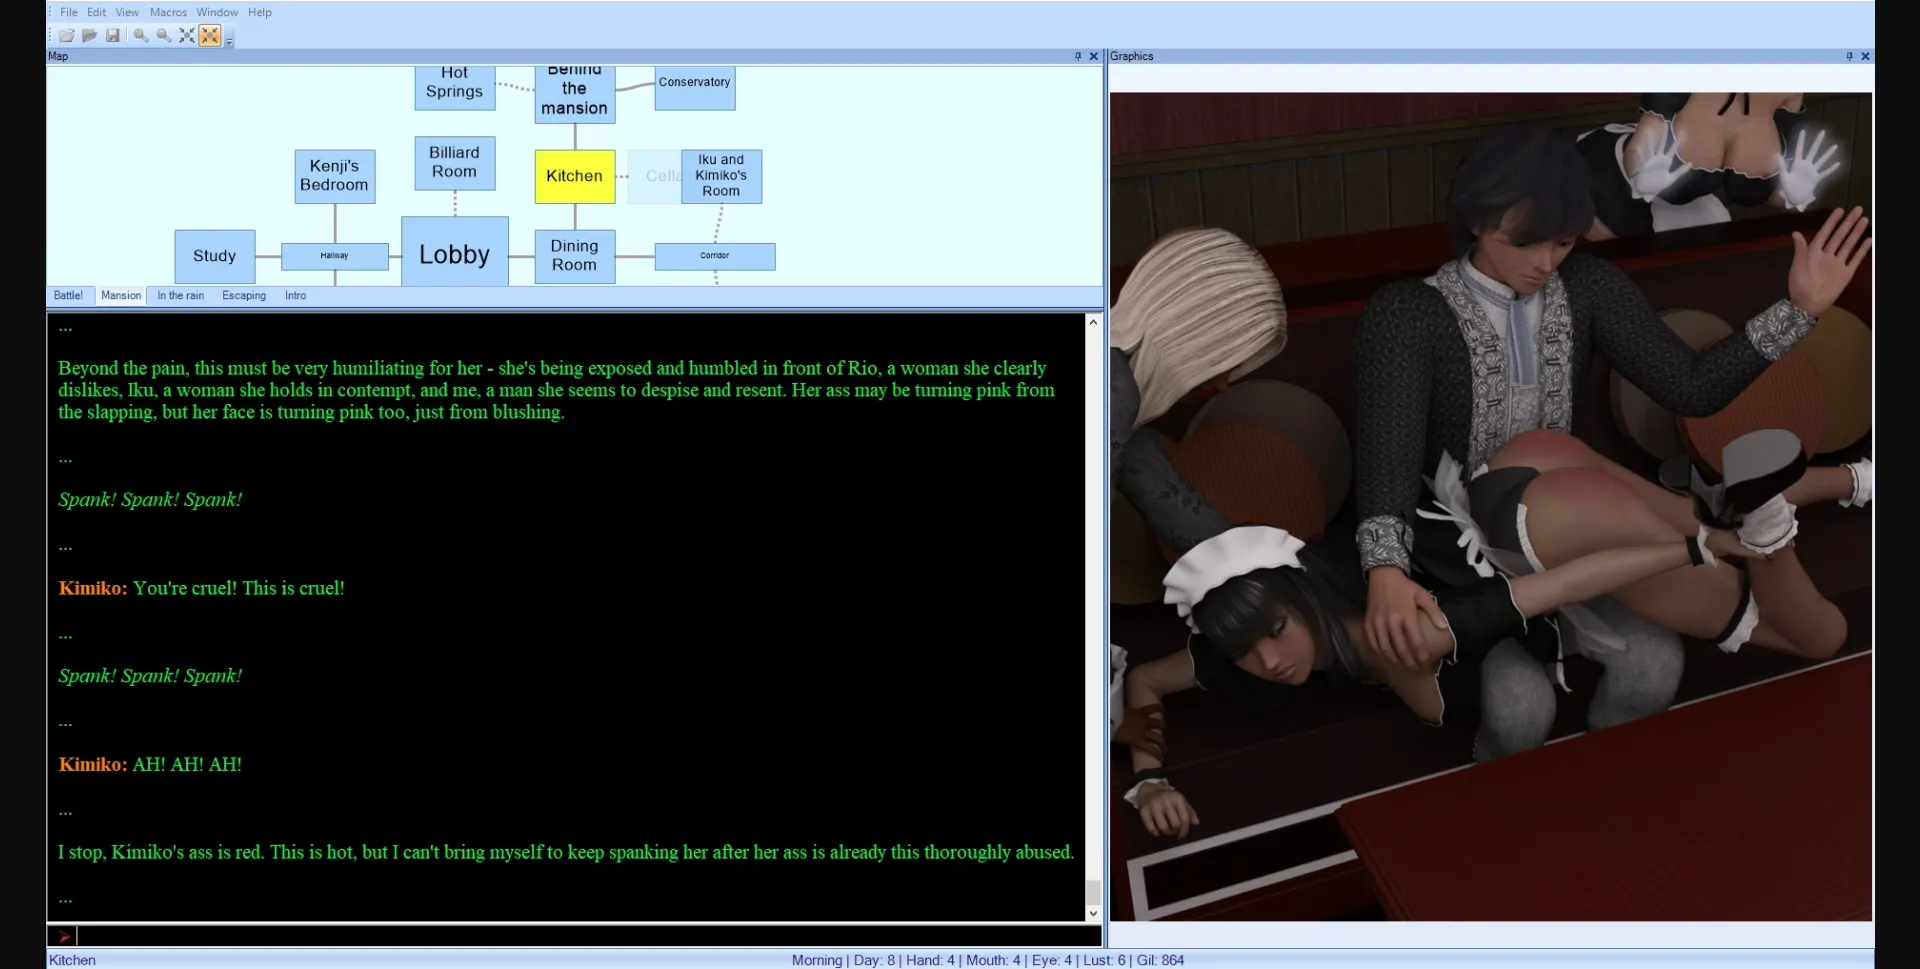Click the Lobby room on the map

pos(454,254)
